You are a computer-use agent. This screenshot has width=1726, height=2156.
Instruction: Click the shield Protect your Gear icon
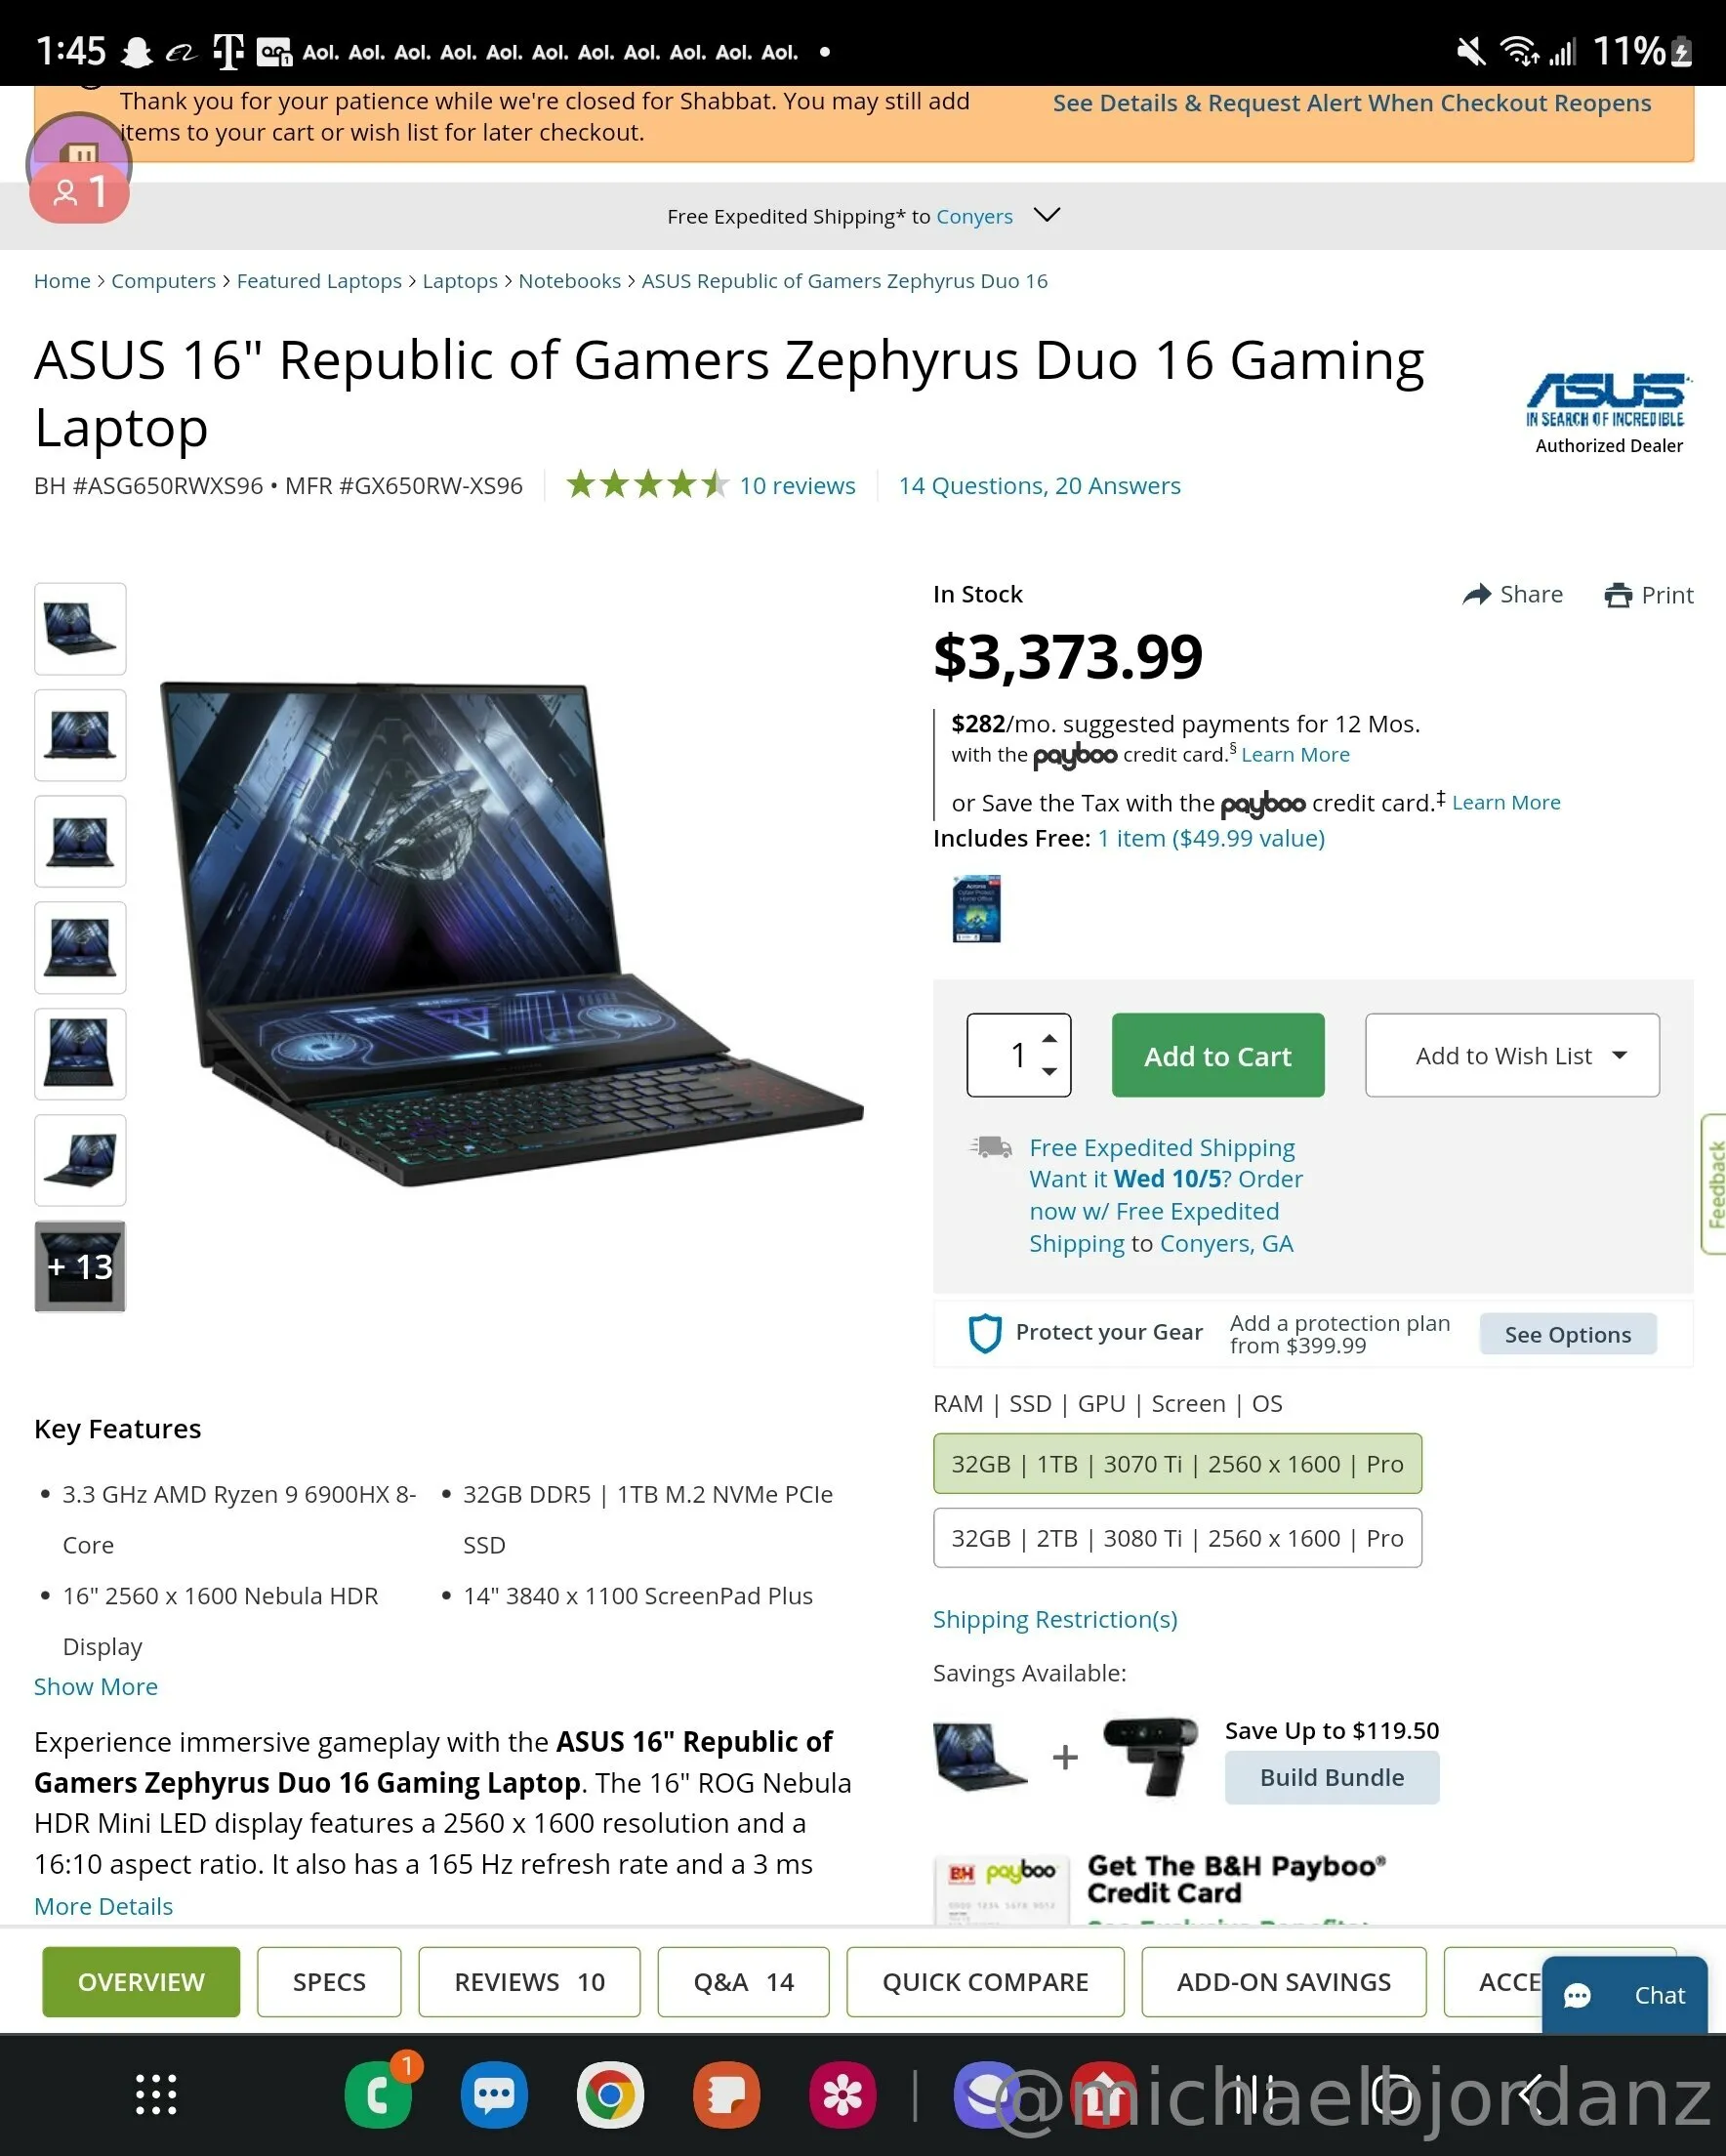[x=985, y=1333]
